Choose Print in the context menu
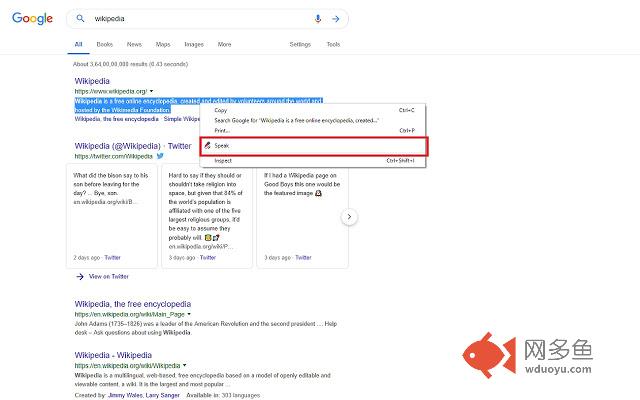This screenshot has height=400, width=640. [313, 131]
